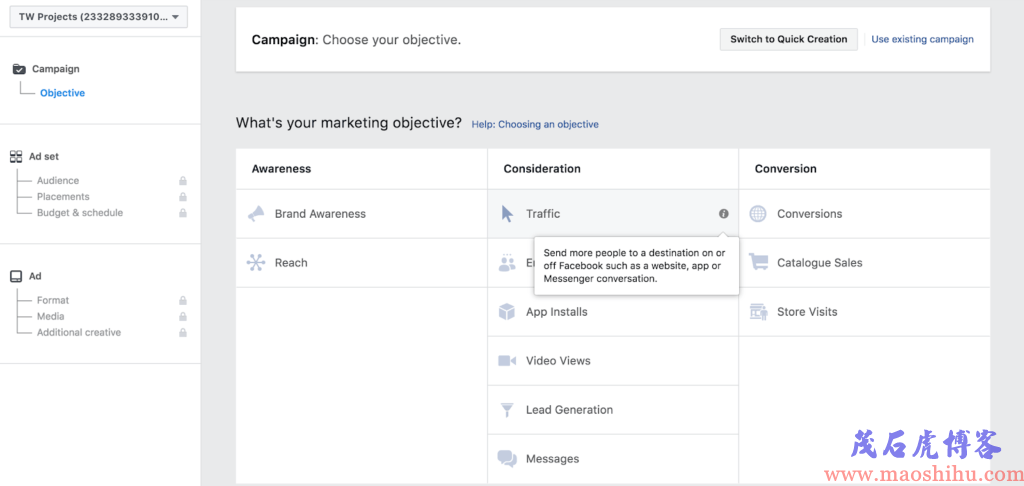The image size is (1024, 486).
Task: Click the Conversion column header
Action: pyautogui.click(x=786, y=169)
